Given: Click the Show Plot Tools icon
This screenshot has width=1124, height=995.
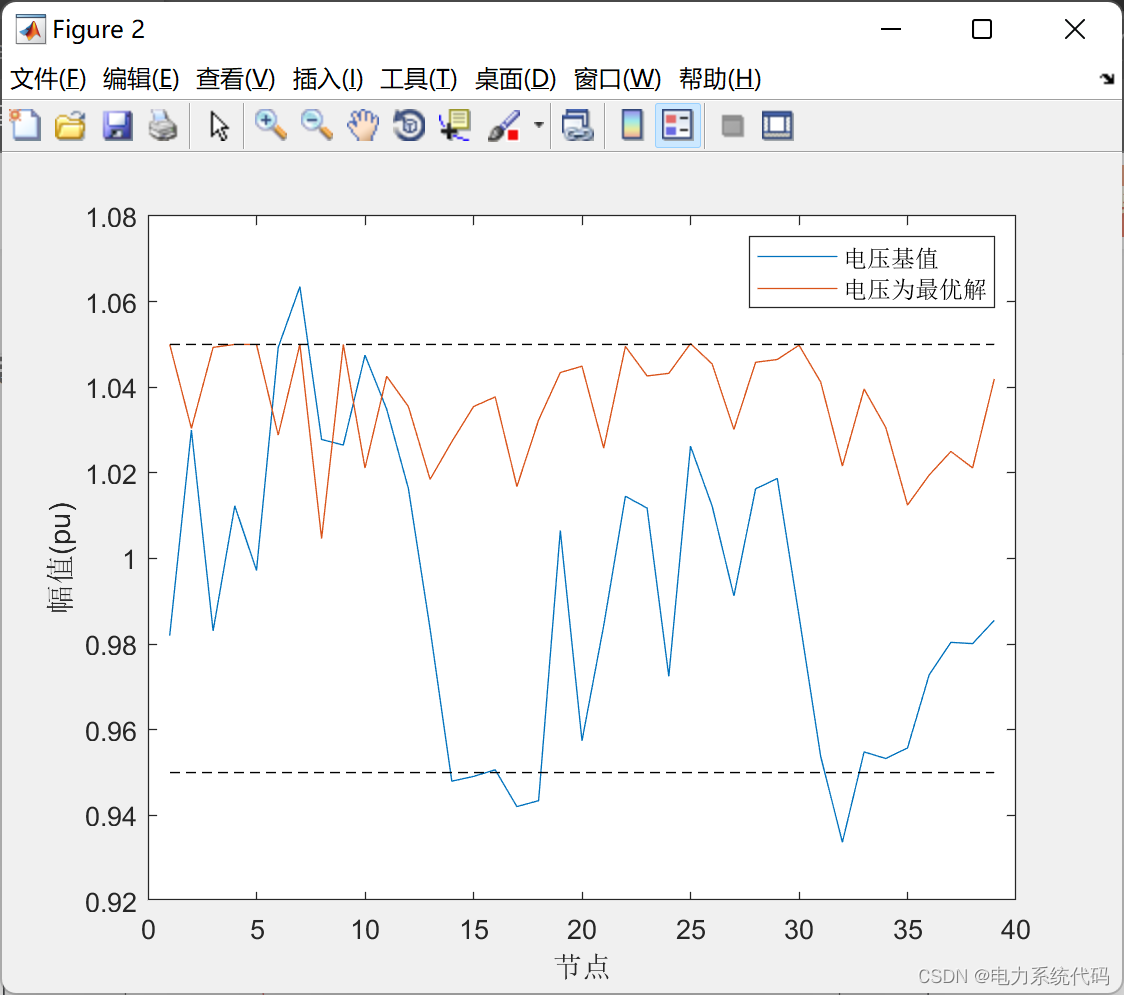Looking at the screenshot, I should (777, 125).
